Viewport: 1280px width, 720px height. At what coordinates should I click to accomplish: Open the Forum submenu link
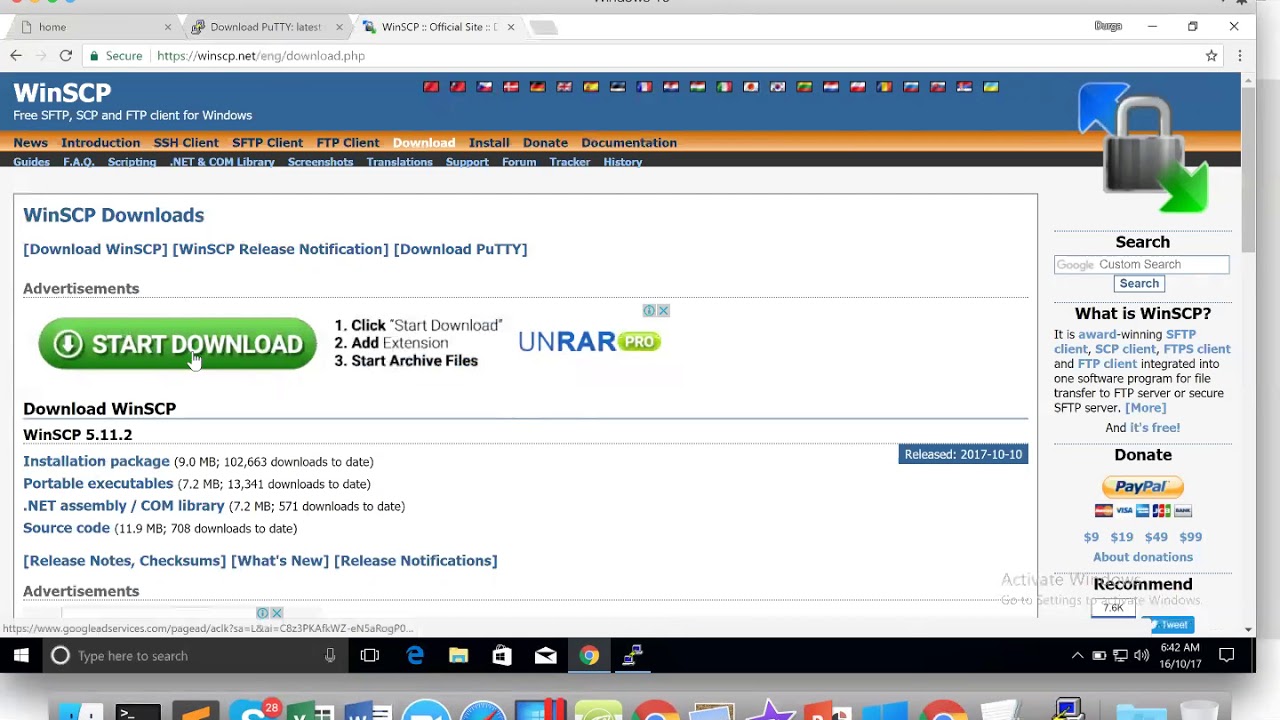coord(519,162)
